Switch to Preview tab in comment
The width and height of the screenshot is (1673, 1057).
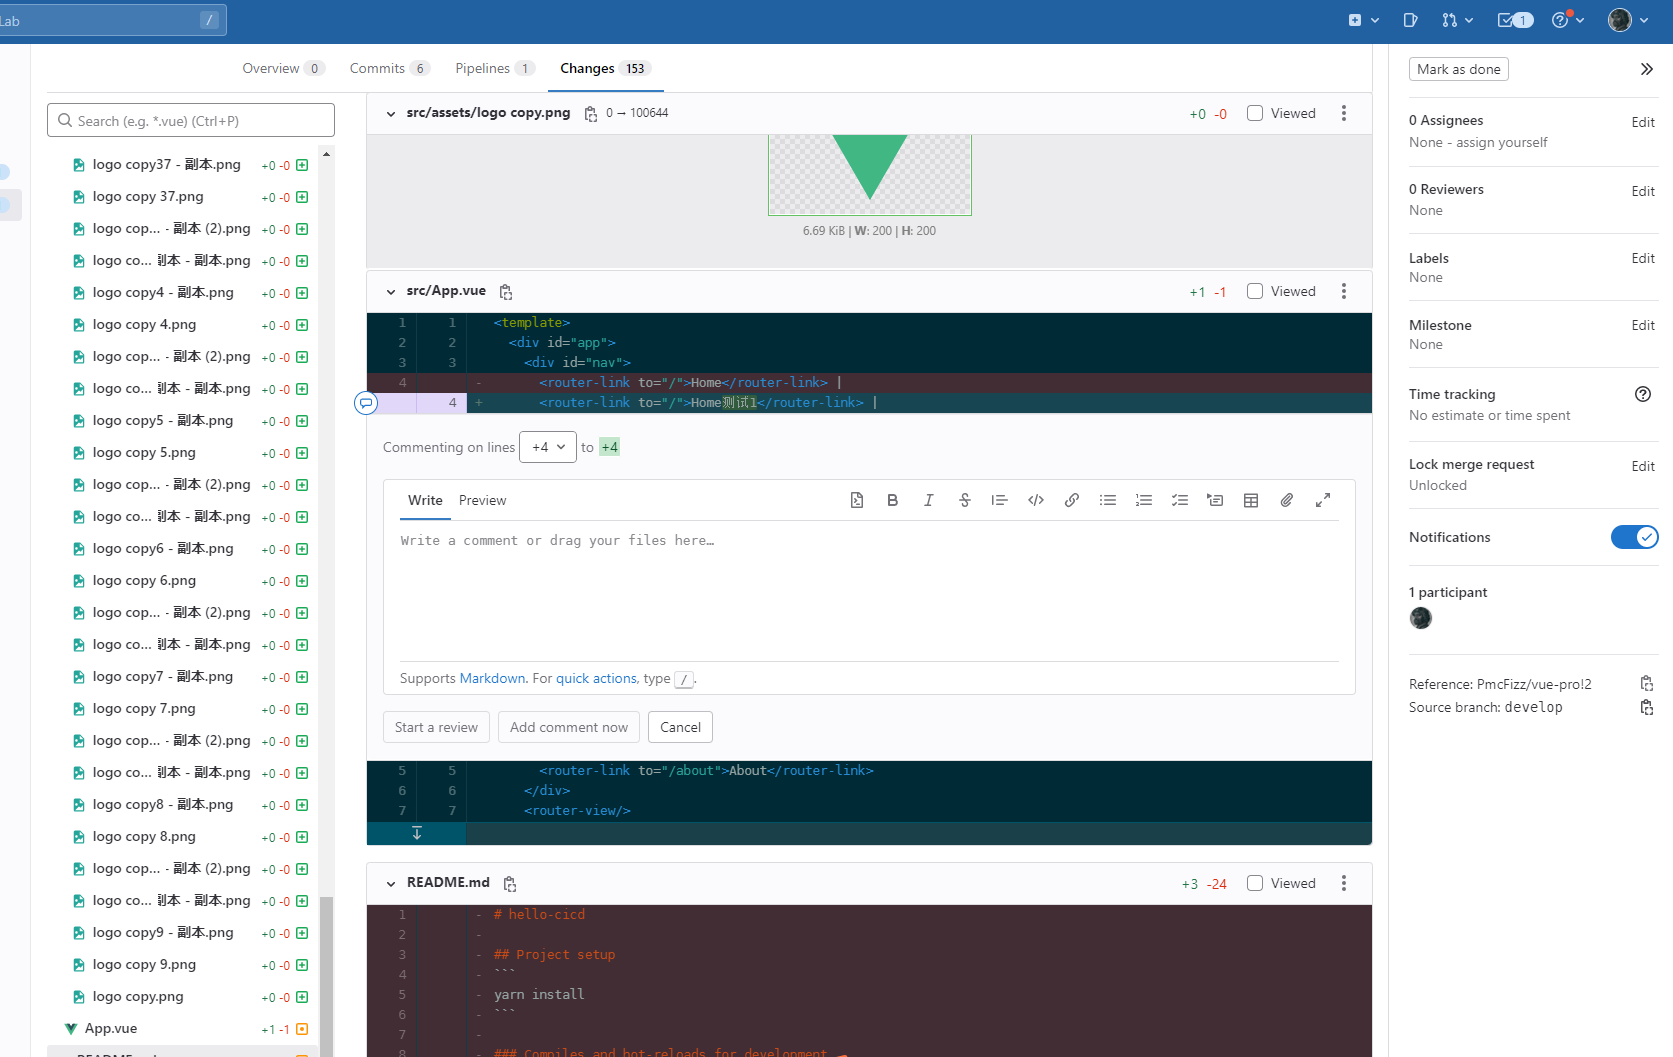point(482,500)
